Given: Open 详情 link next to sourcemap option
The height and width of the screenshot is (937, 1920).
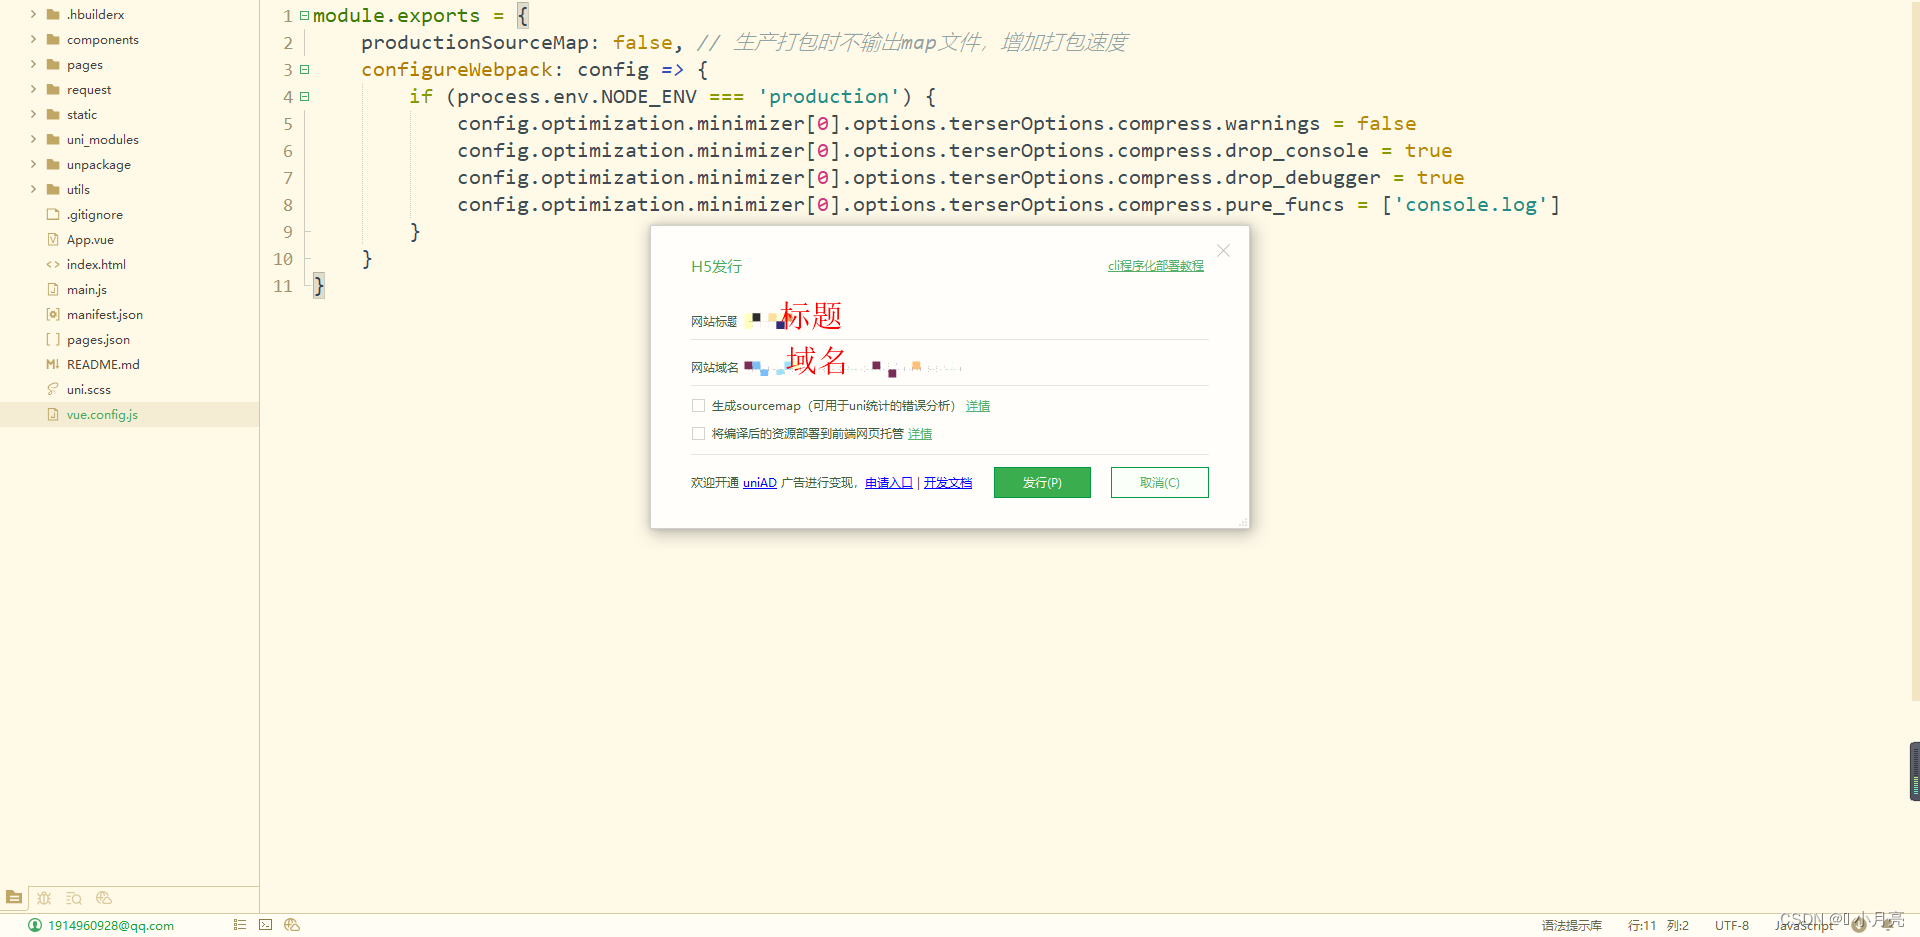Looking at the screenshot, I should point(978,406).
